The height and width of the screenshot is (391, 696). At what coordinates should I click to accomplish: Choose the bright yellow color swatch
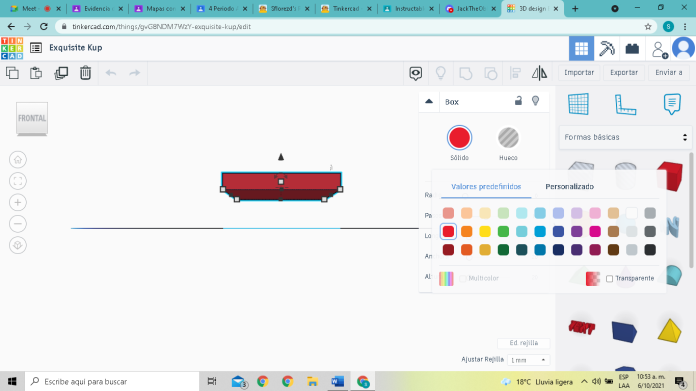coord(485,232)
